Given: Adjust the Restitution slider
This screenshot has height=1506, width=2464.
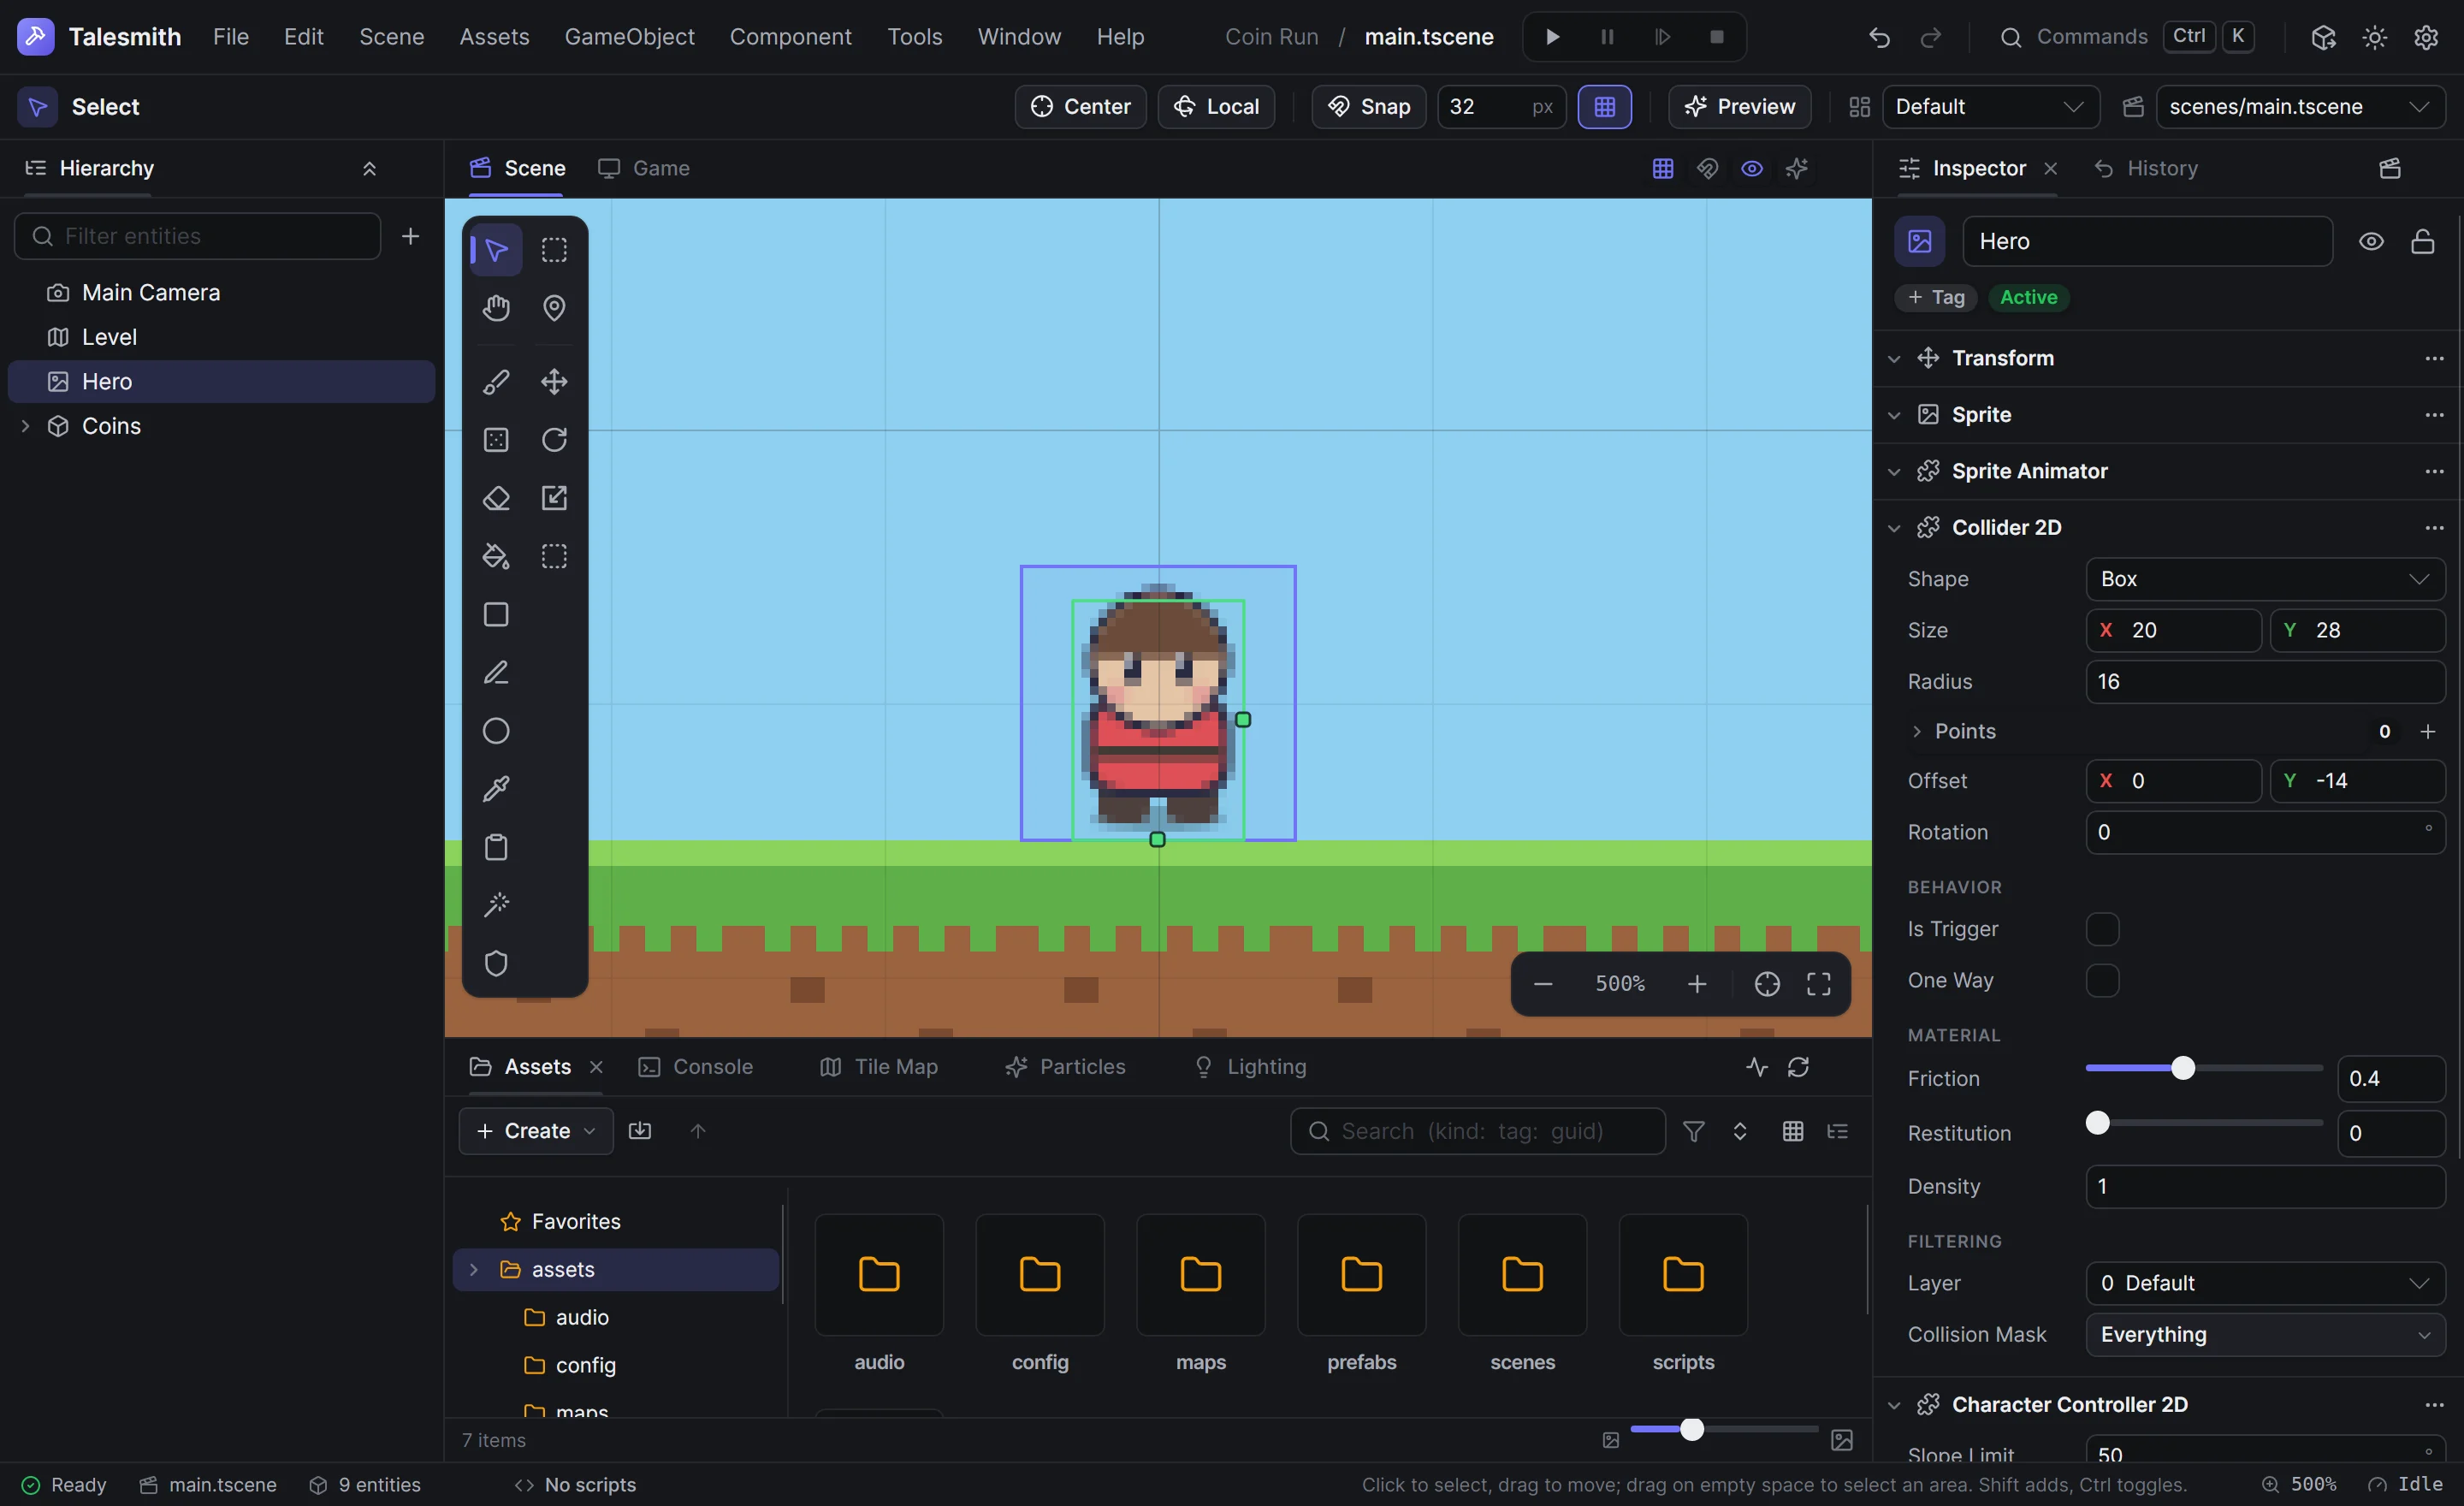Looking at the screenshot, I should coord(2204,1124).
